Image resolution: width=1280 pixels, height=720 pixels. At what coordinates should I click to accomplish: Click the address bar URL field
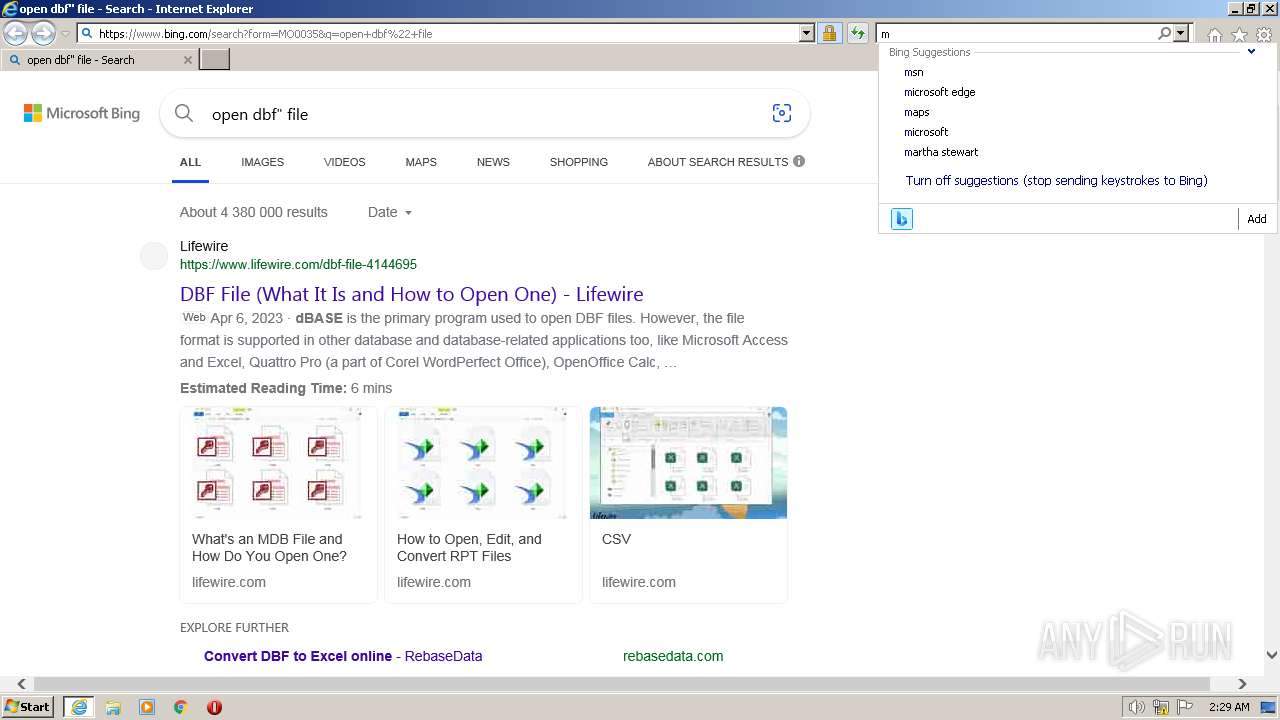point(447,33)
